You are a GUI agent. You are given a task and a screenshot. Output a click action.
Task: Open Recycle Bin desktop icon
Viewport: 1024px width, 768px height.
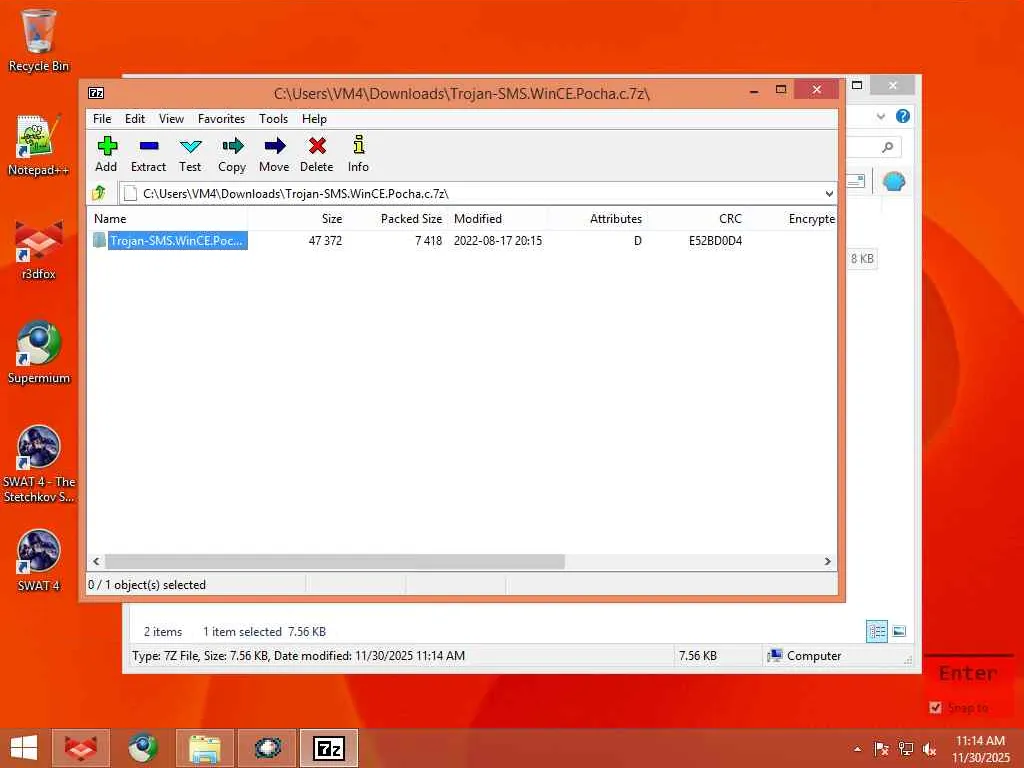pyautogui.click(x=39, y=40)
